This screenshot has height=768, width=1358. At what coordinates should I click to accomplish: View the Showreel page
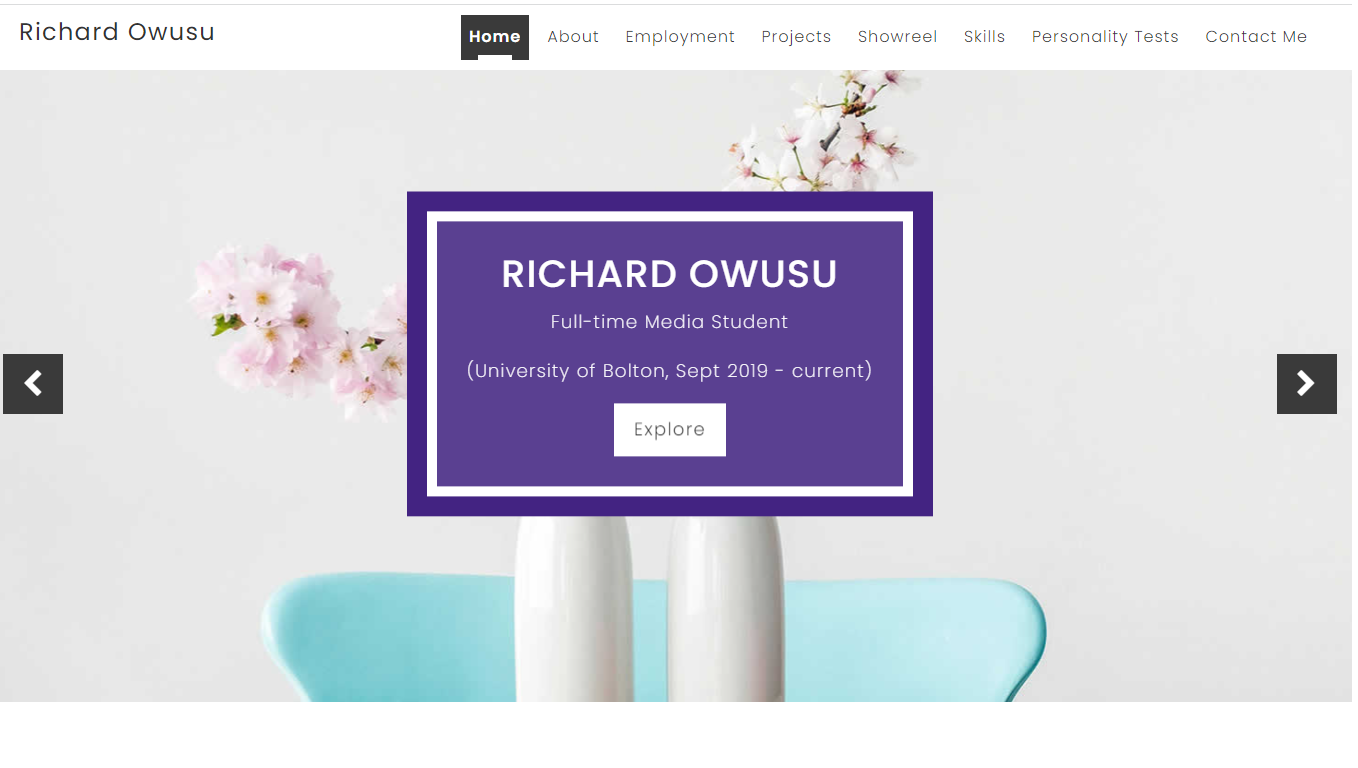point(898,37)
